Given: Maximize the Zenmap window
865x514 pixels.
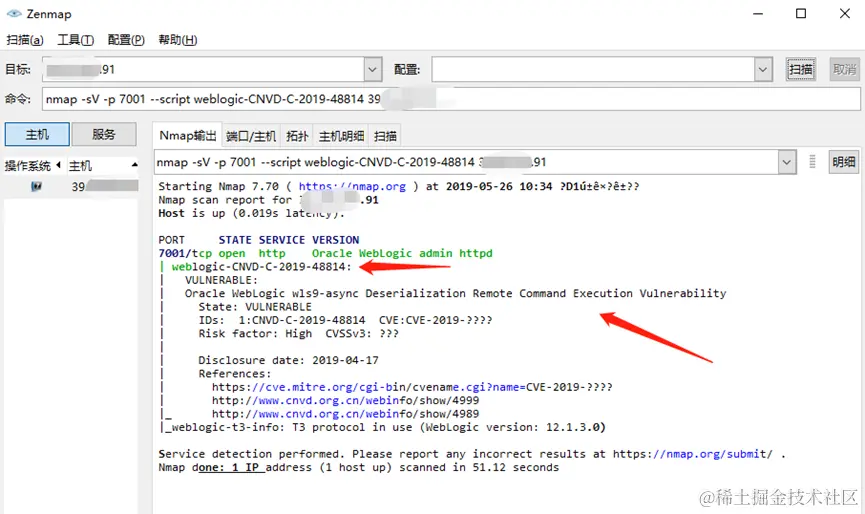Looking at the screenshot, I should 801,14.
